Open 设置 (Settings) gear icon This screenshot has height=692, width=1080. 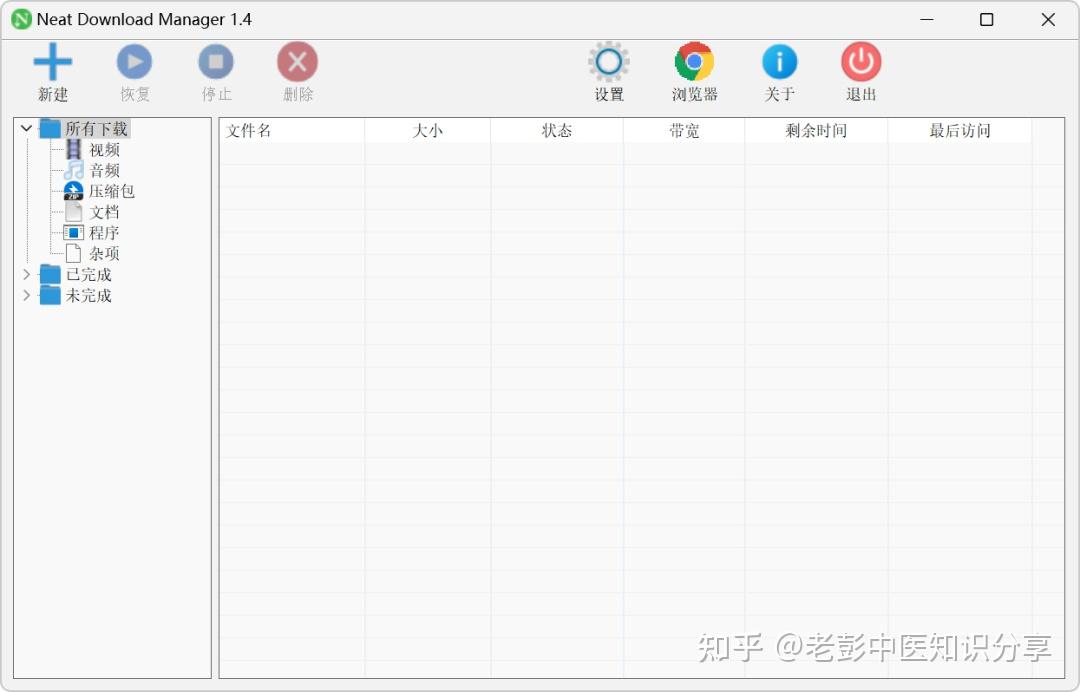point(609,62)
